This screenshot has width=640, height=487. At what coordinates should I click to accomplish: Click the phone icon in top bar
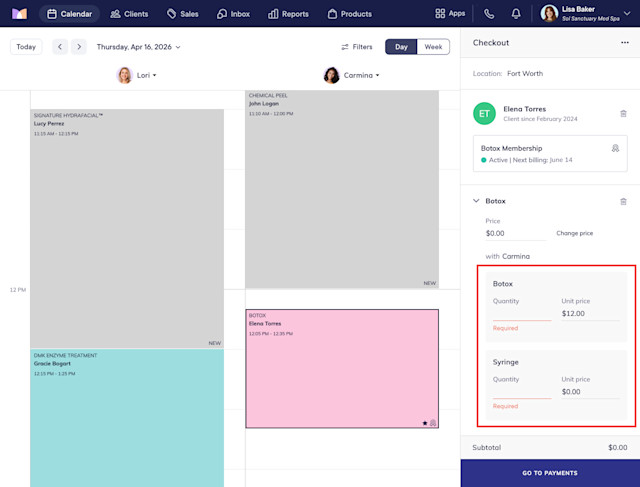pyautogui.click(x=489, y=14)
